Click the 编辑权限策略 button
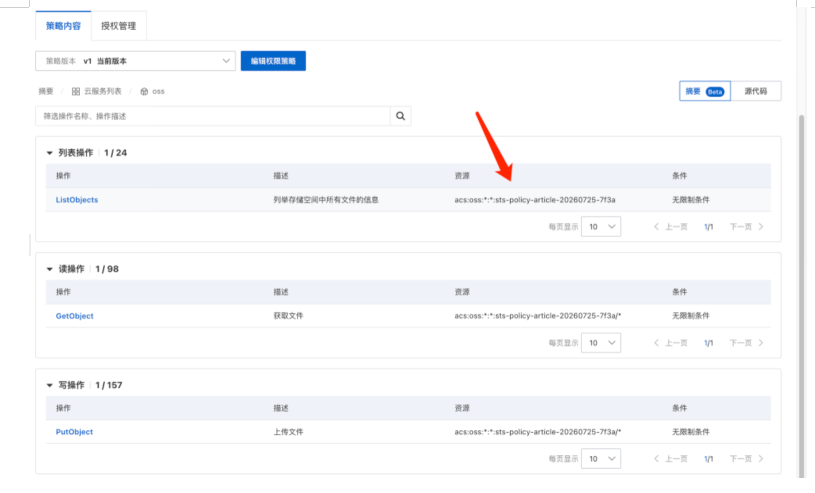Image resolution: width=815 pixels, height=493 pixels. click(273, 61)
